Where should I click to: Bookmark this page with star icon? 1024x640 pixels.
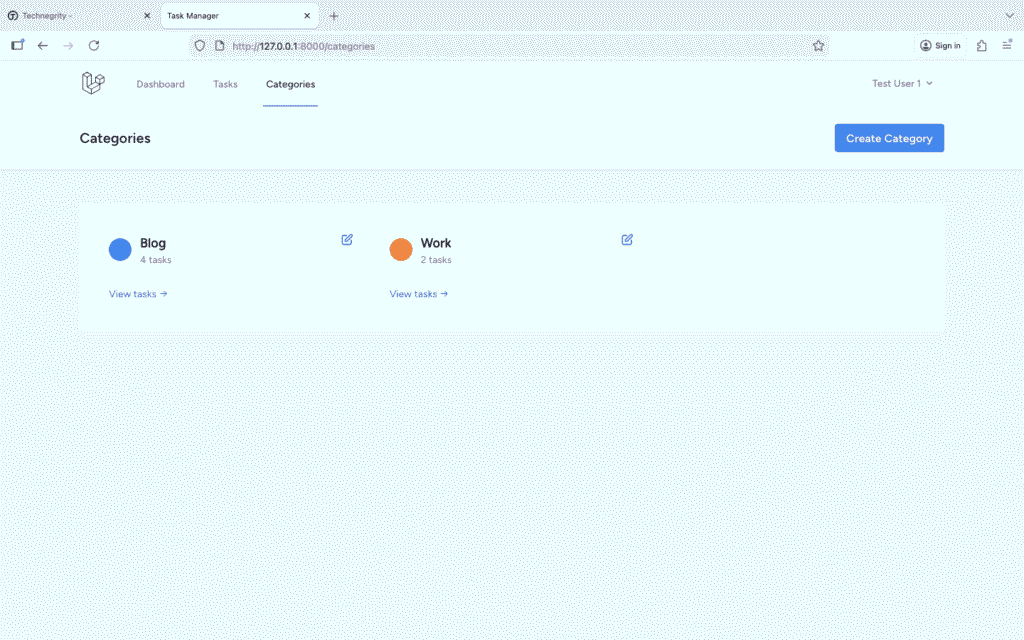818,46
